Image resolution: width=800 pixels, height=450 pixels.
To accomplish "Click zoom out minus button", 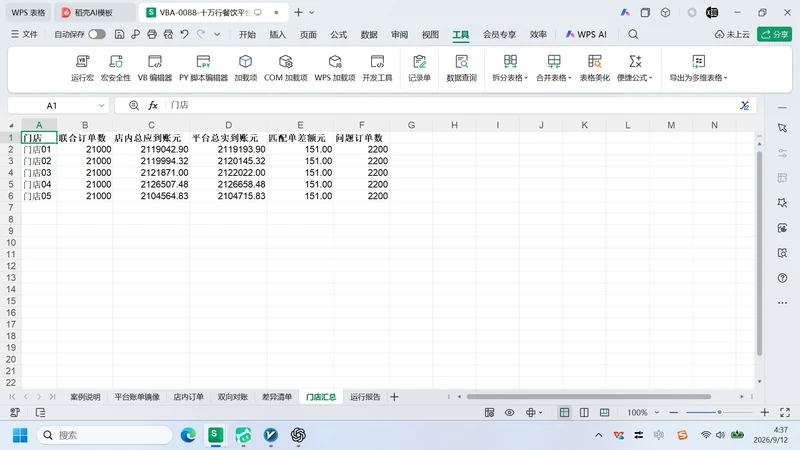I will tap(674, 412).
